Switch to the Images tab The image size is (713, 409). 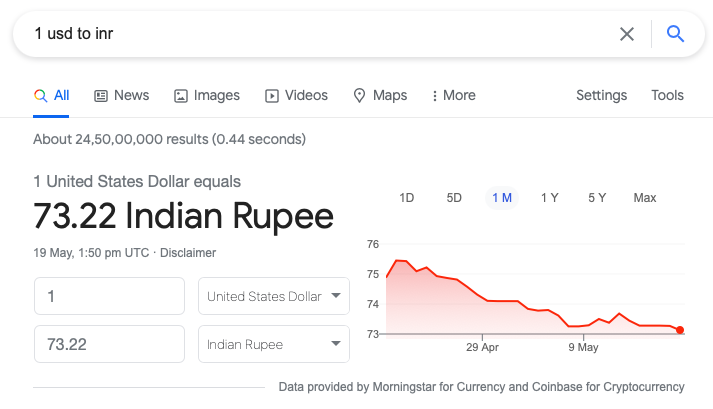tap(207, 96)
